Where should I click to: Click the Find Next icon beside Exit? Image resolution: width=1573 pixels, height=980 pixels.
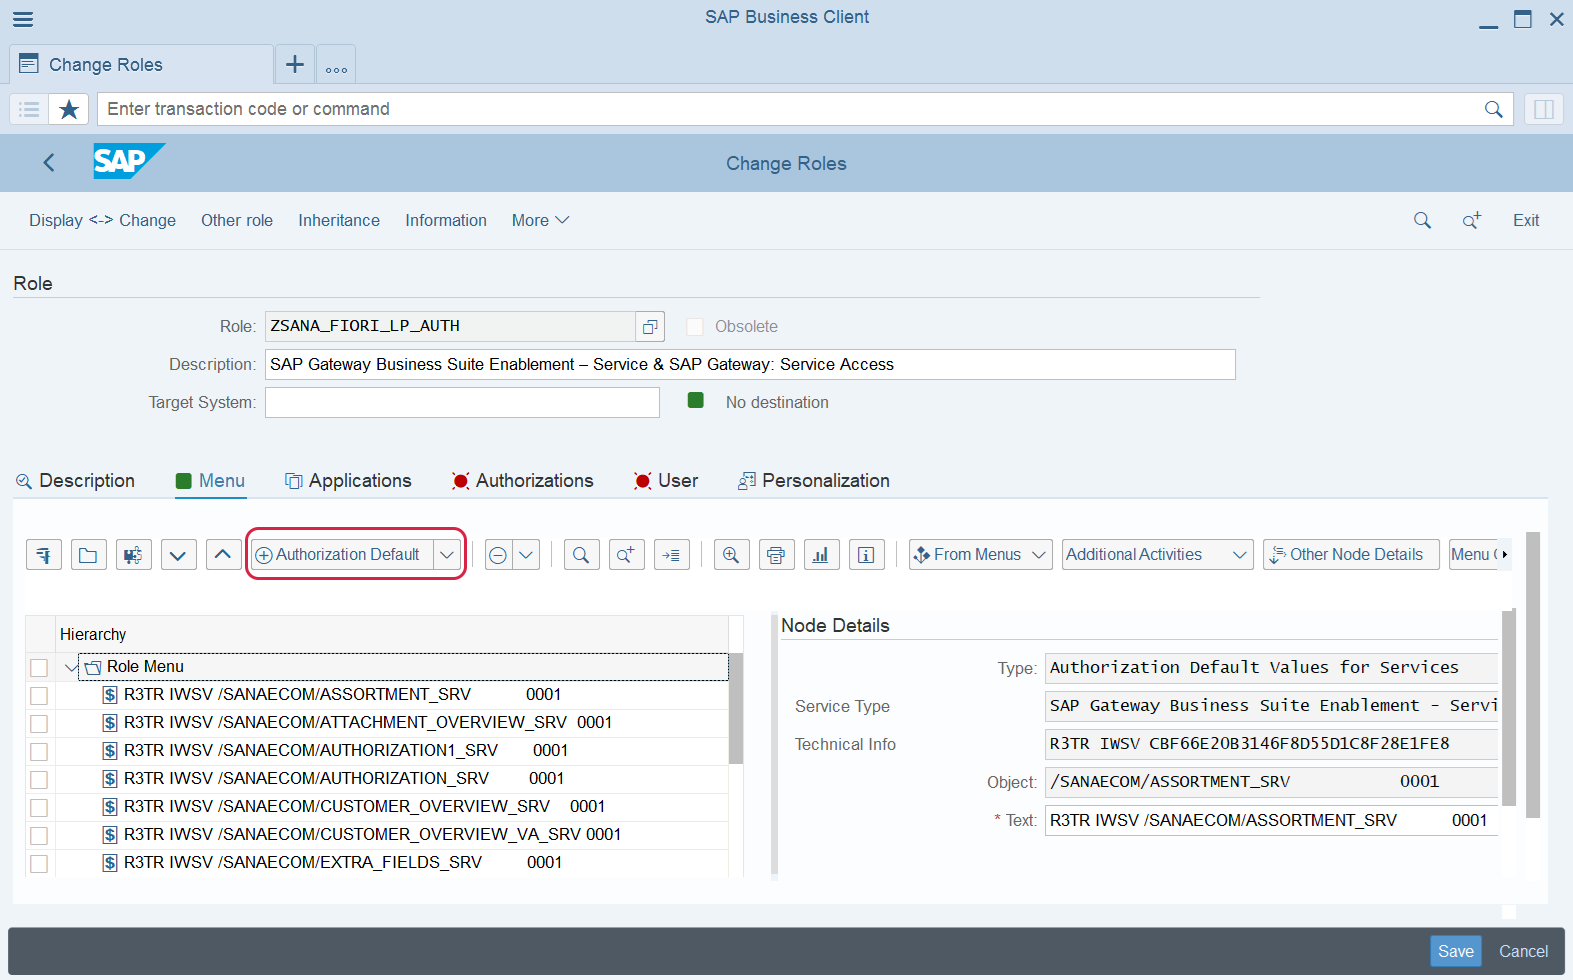pos(1472,220)
